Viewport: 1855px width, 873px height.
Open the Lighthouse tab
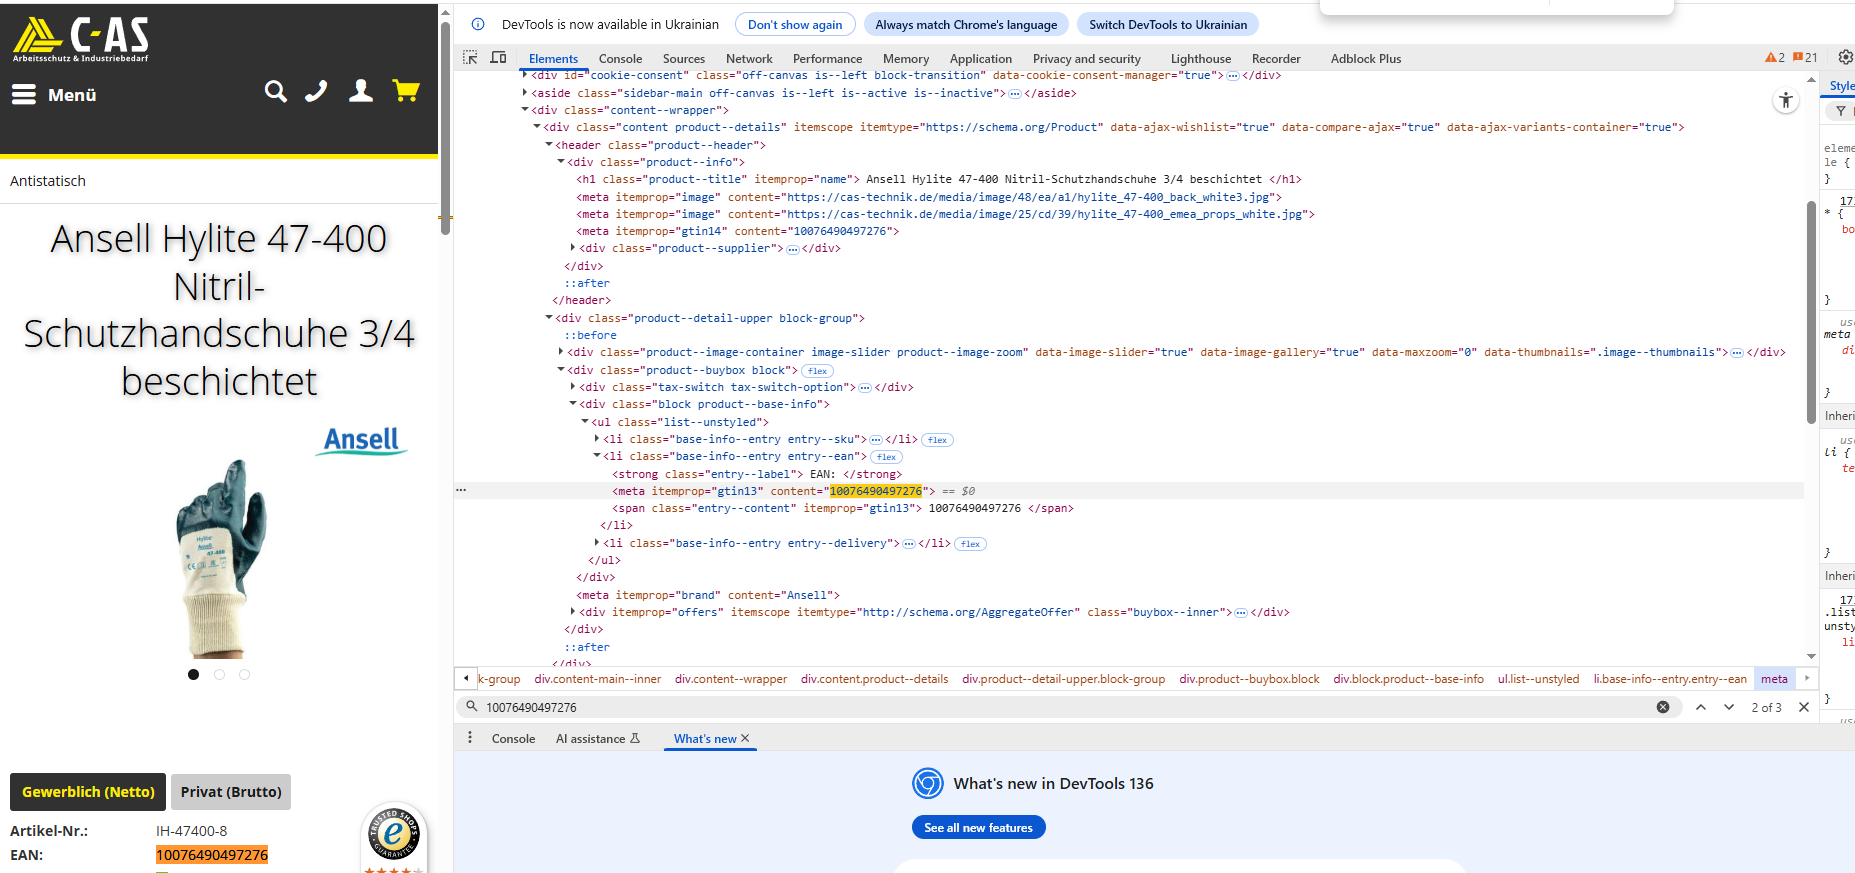(1201, 59)
